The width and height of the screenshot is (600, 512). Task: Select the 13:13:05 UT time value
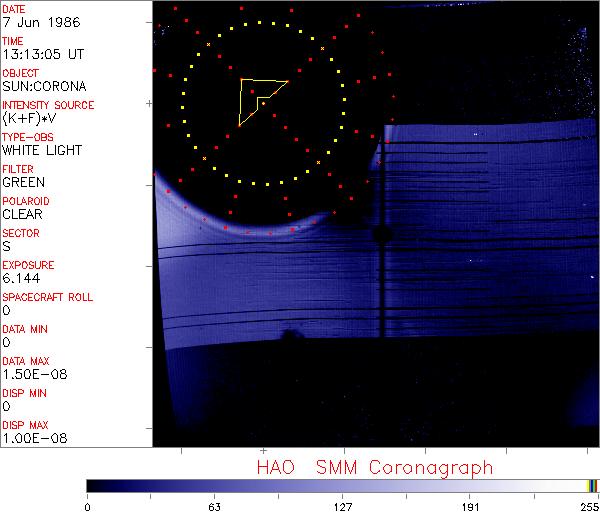pyautogui.click(x=42, y=54)
